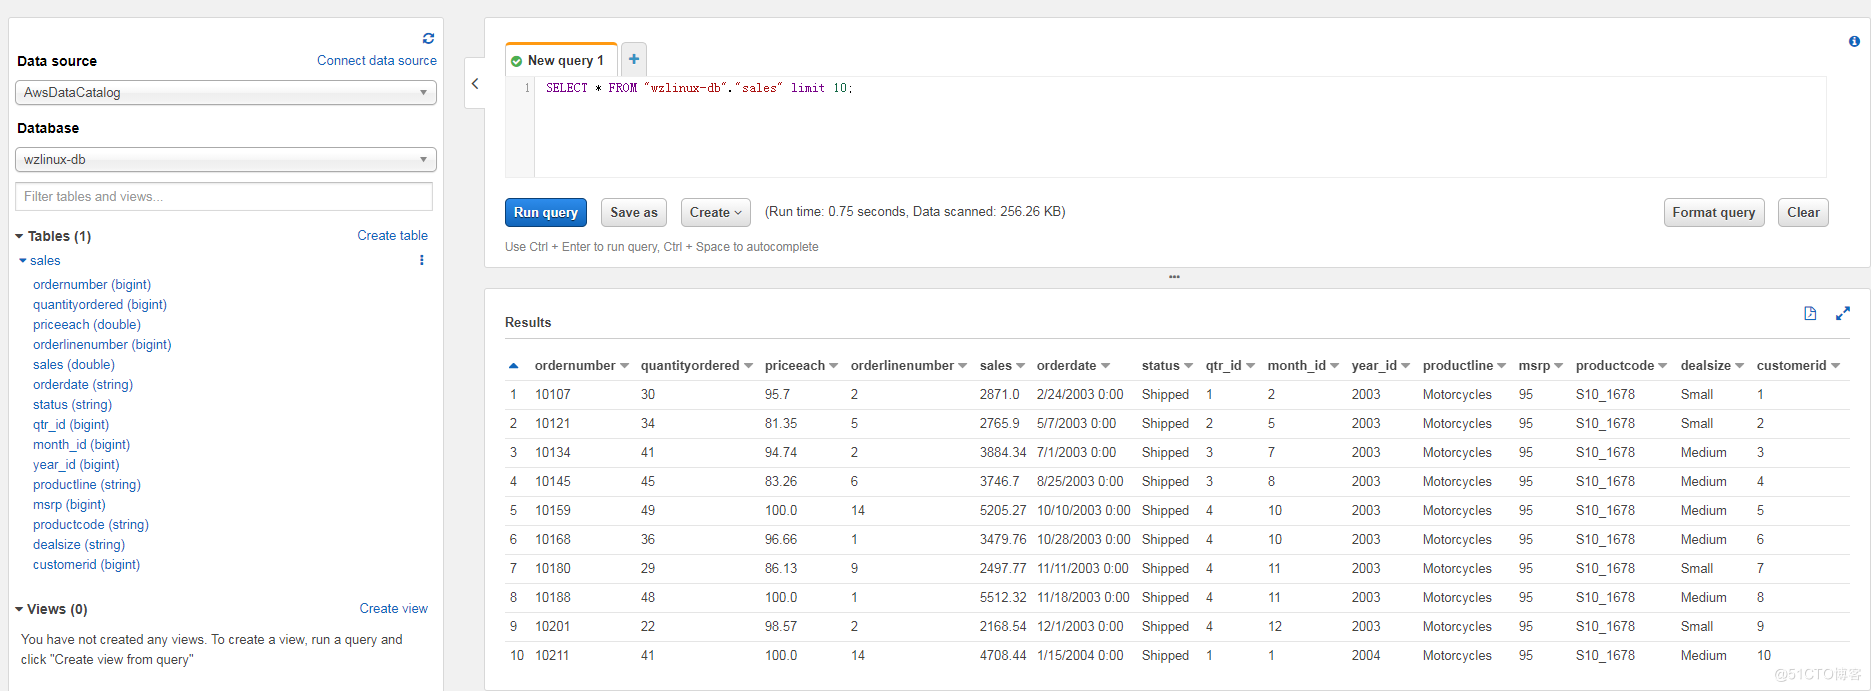Open the info icon at top right
The height and width of the screenshot is (691, 1871).
click(x=1854, y=41)
